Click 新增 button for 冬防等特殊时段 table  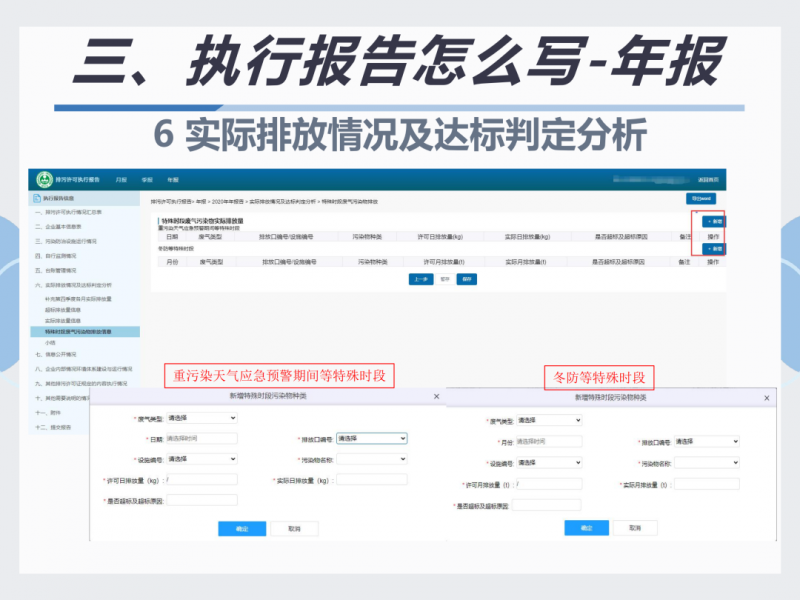point(714,248)
